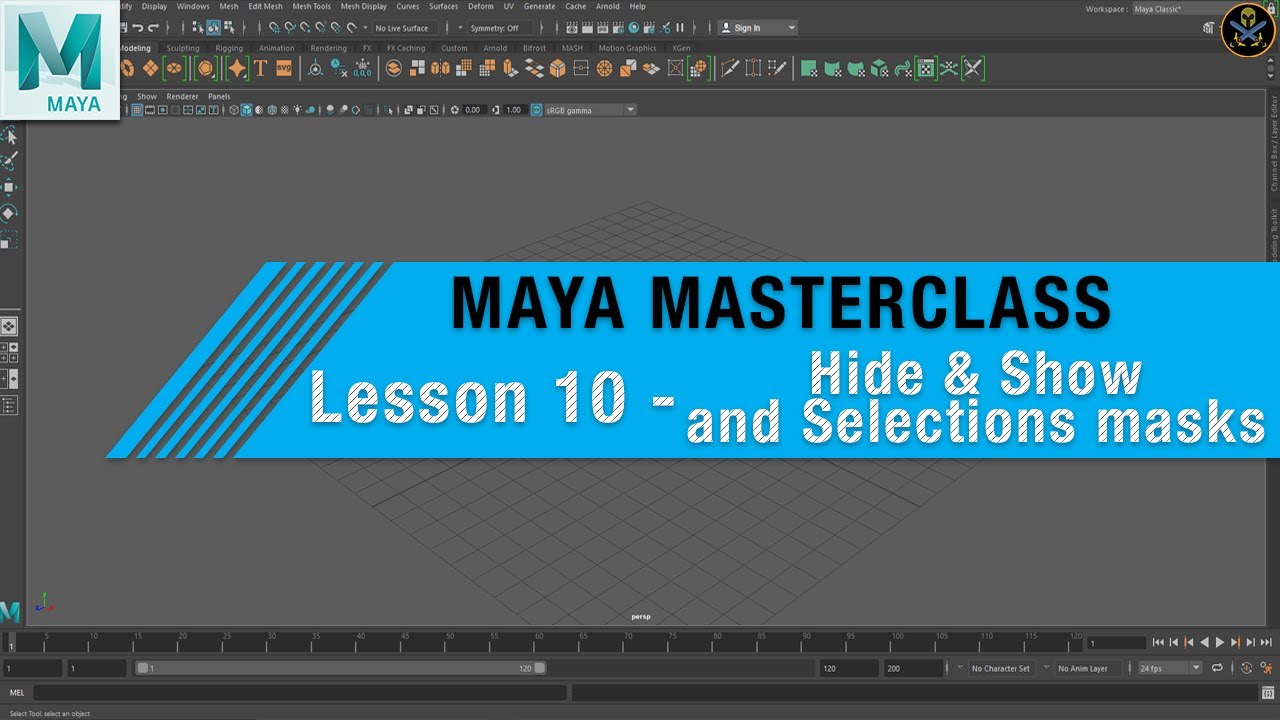Toggle the viewport grid display button
The image size is (1280, 720).
(137, 110)
